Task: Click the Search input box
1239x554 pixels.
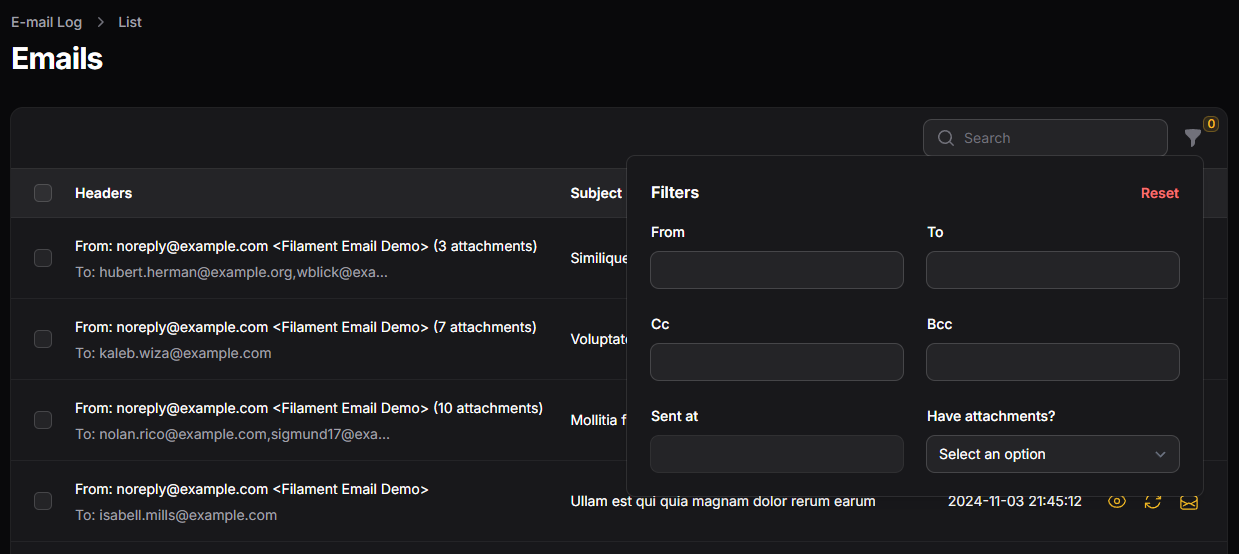Action: [1060, 138]
